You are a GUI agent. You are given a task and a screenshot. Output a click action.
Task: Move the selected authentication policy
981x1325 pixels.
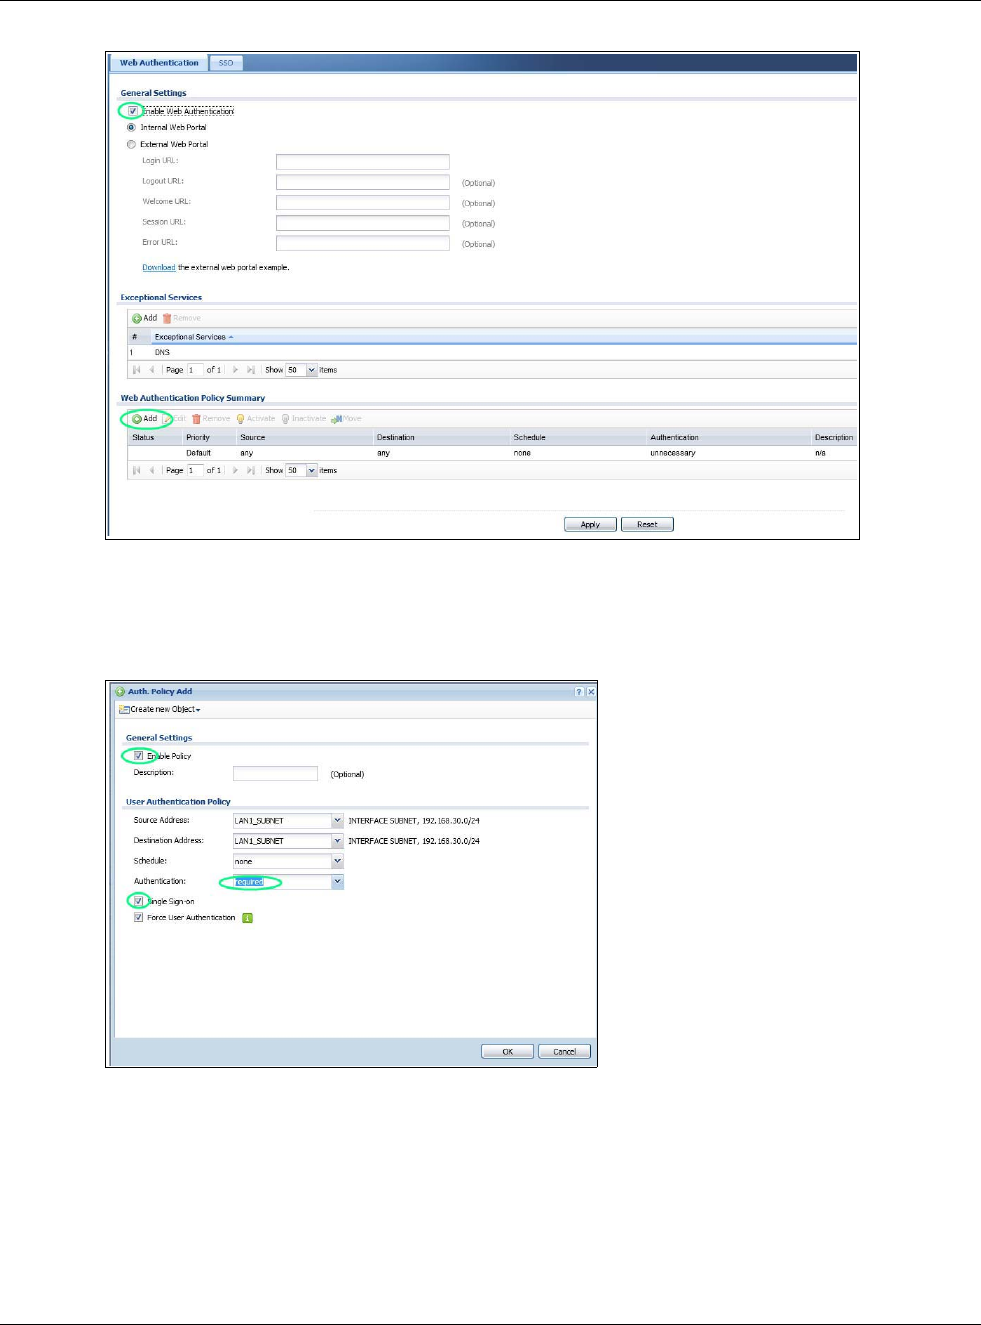347,419
